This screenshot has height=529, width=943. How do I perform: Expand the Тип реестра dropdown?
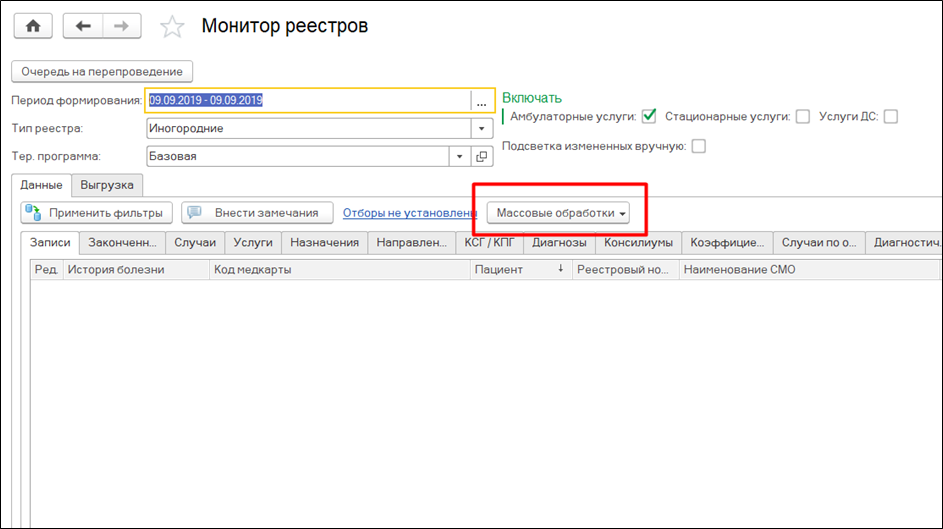[x=481, y=129]
